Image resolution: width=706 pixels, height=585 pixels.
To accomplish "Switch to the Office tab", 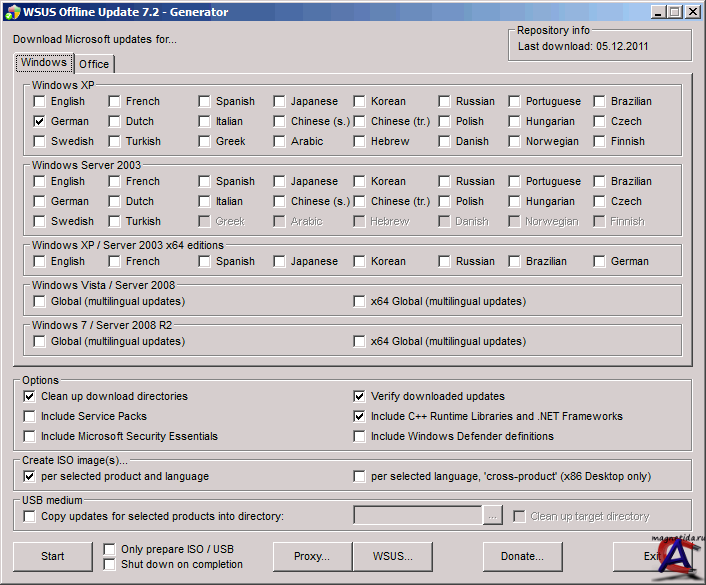I will click(94, 64).
